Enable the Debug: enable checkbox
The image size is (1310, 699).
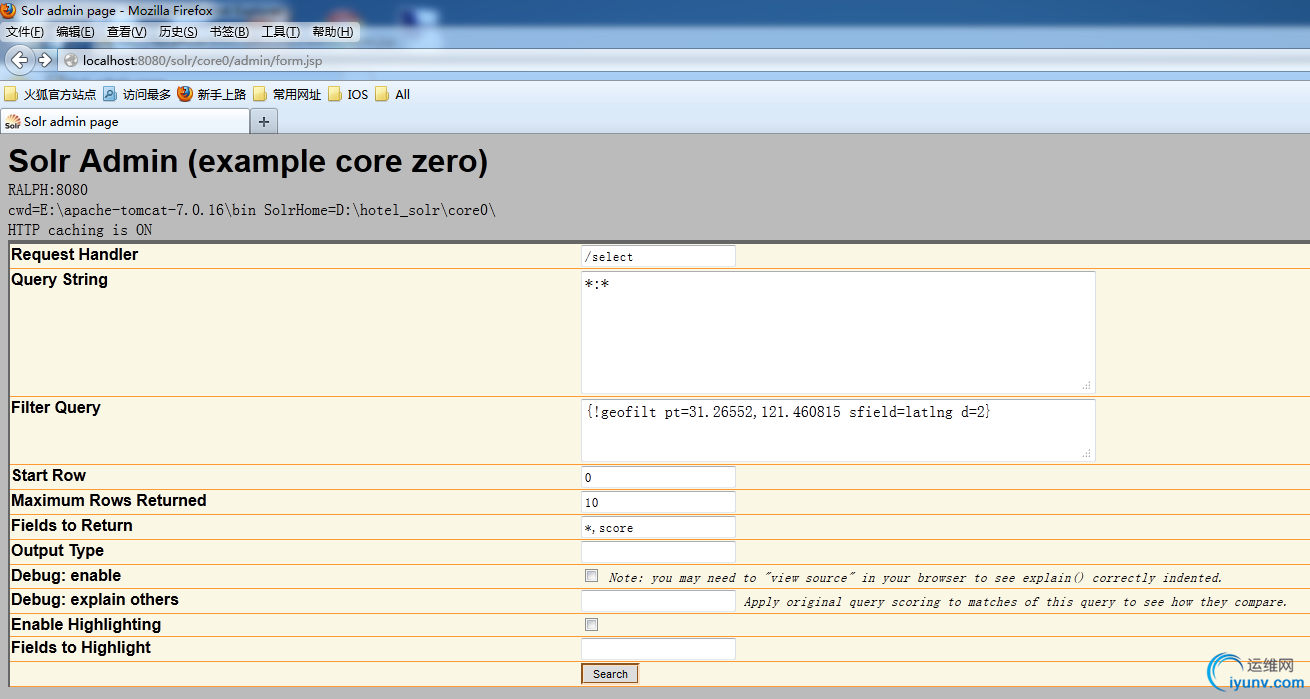tap(592, 576)
